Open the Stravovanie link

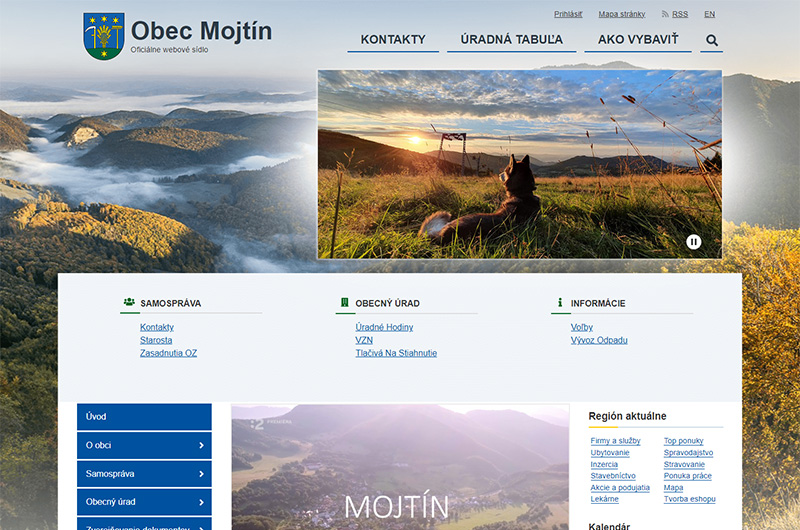click(x=684, y=464)
